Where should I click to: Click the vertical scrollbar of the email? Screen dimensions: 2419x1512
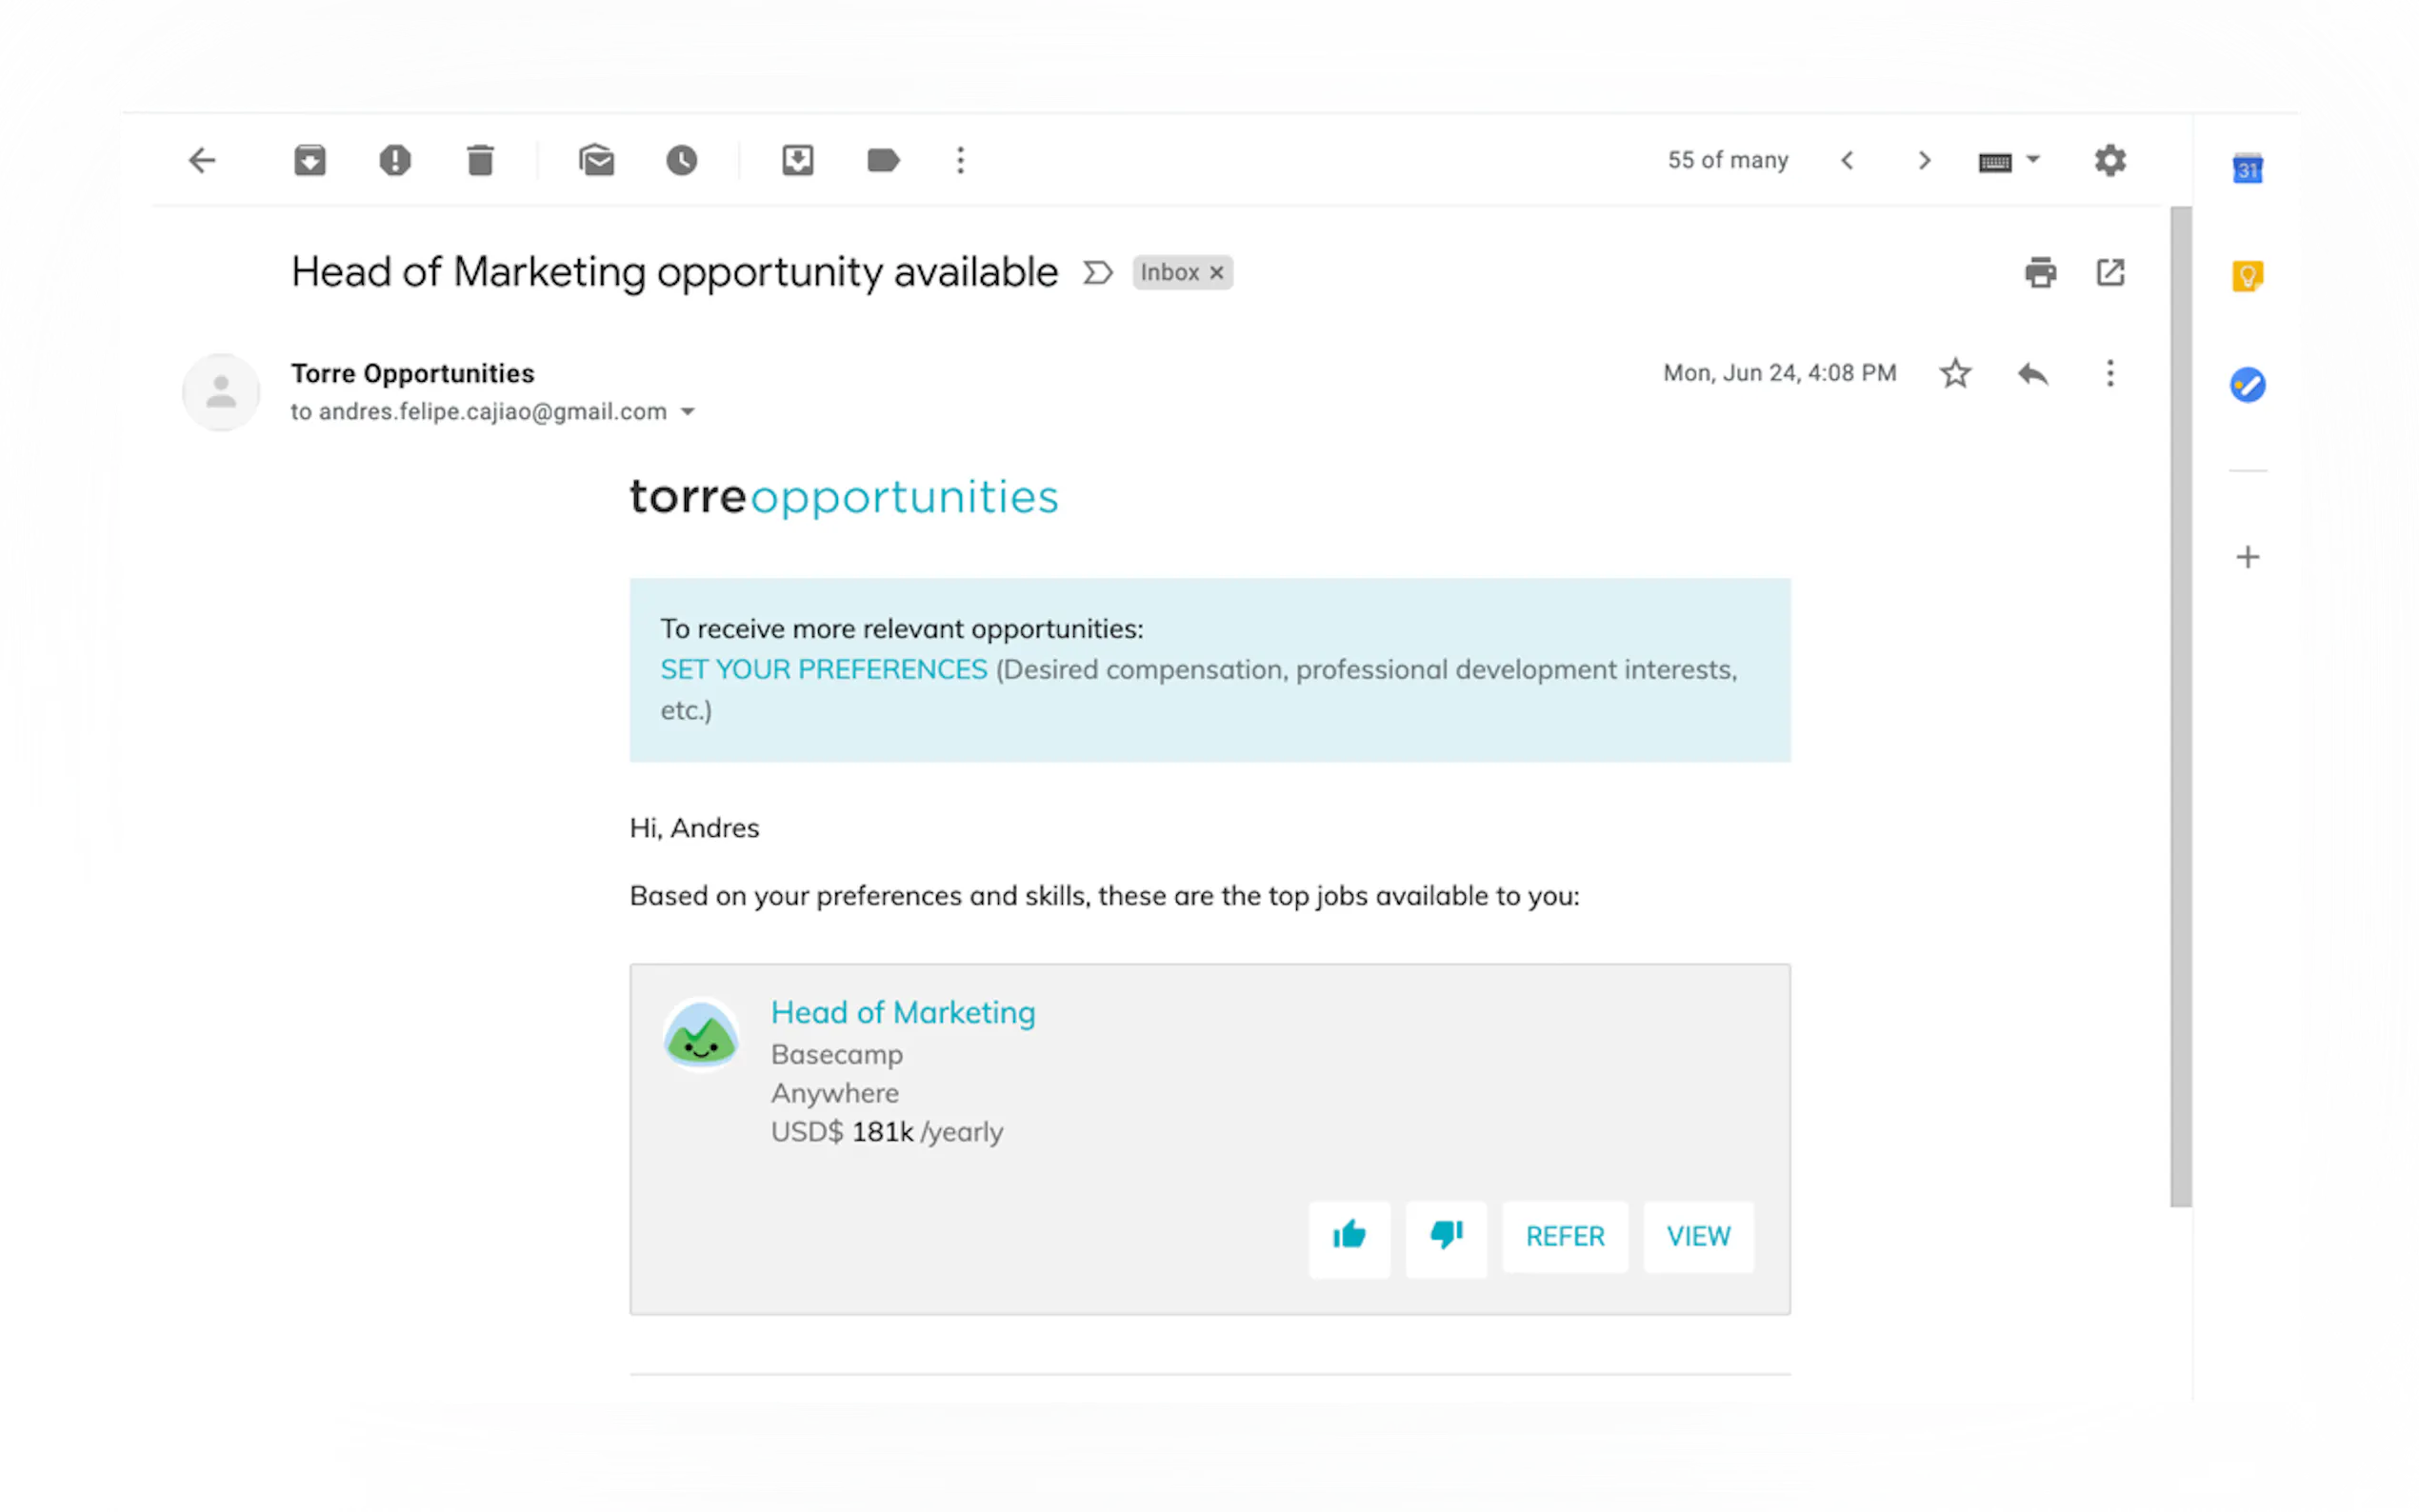2180,700
